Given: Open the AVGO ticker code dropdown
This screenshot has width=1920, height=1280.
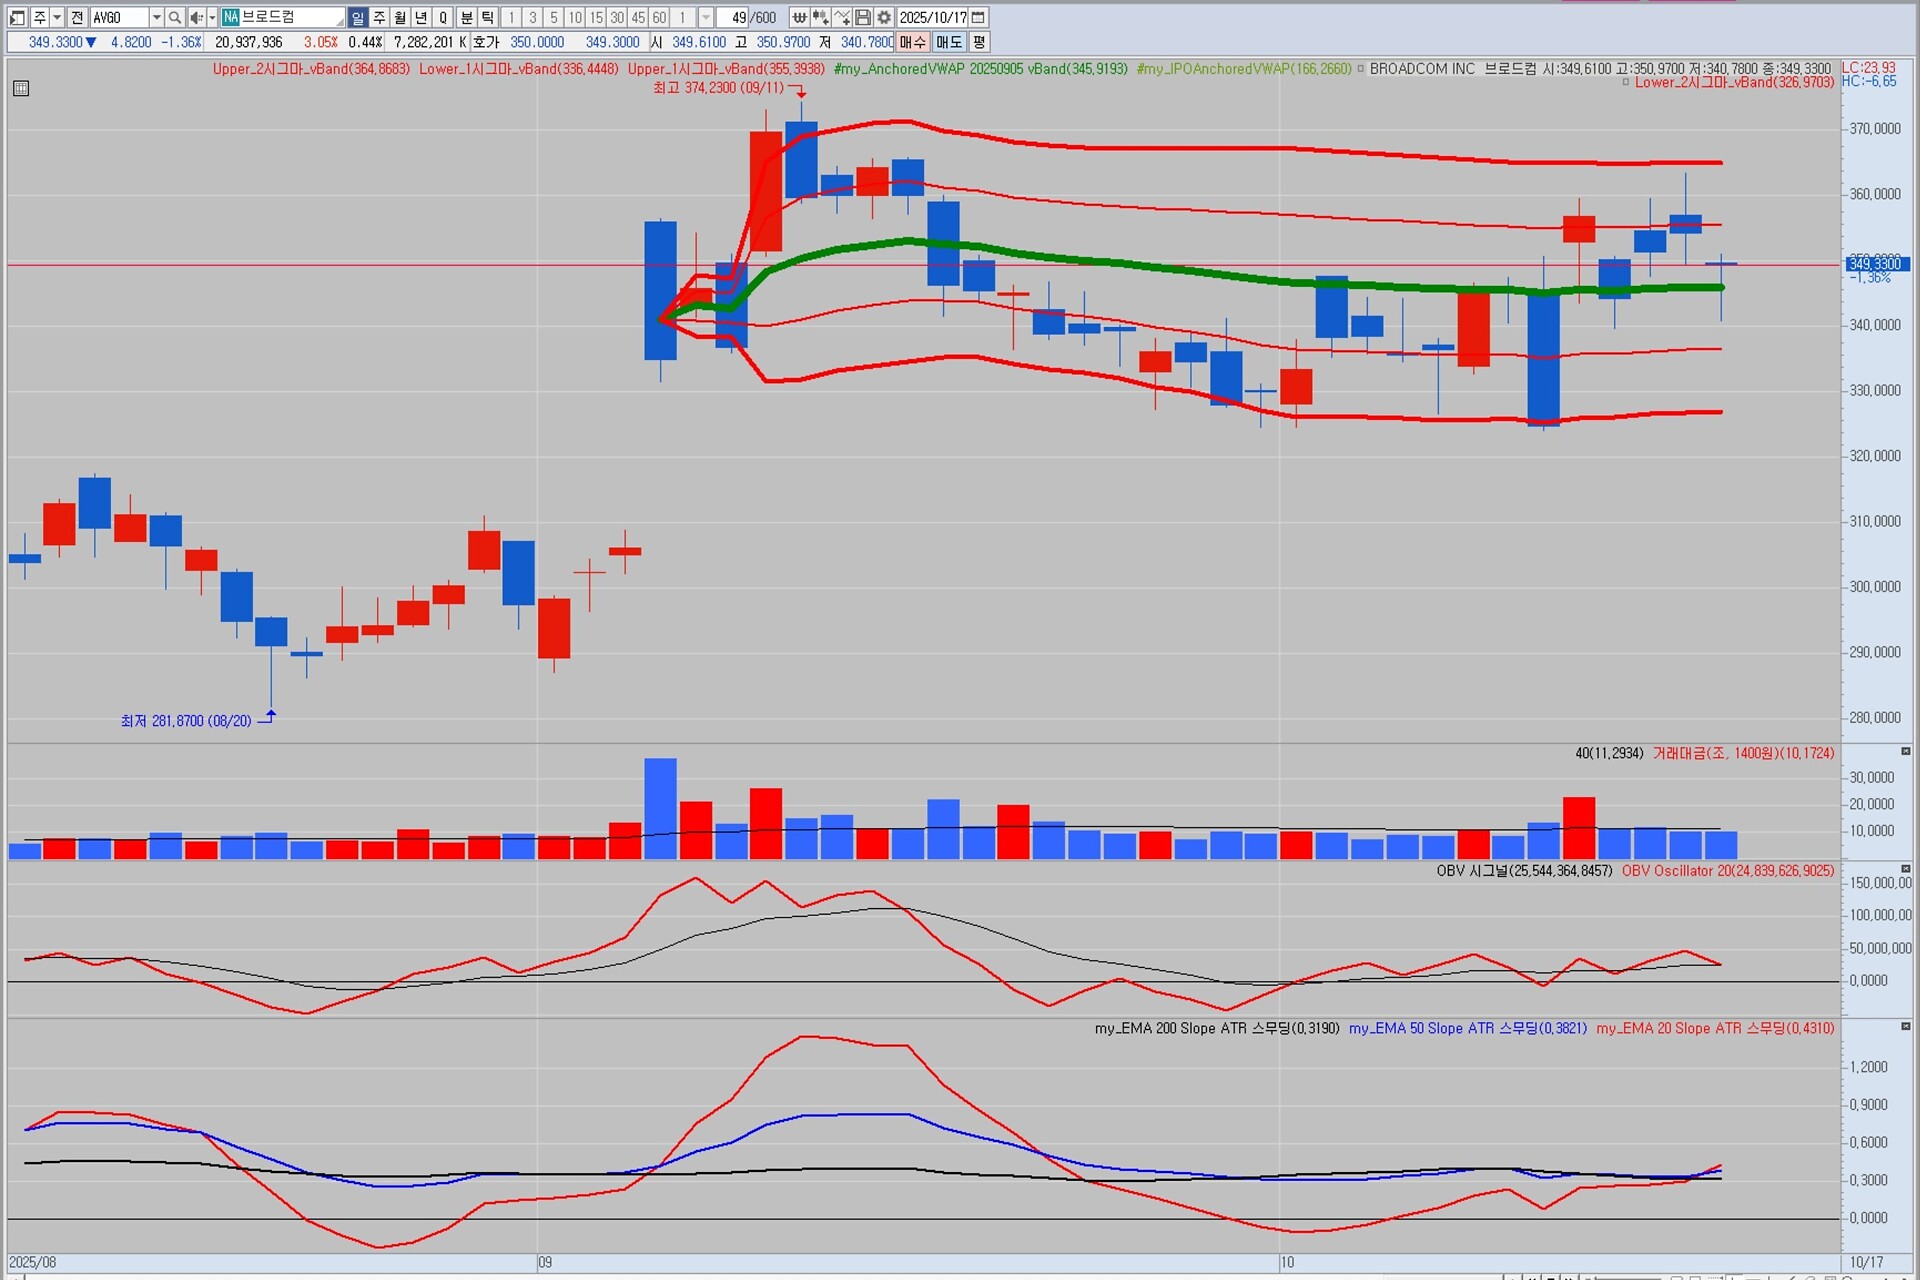Looking at the screenshot, I should [x=156, y=17].
